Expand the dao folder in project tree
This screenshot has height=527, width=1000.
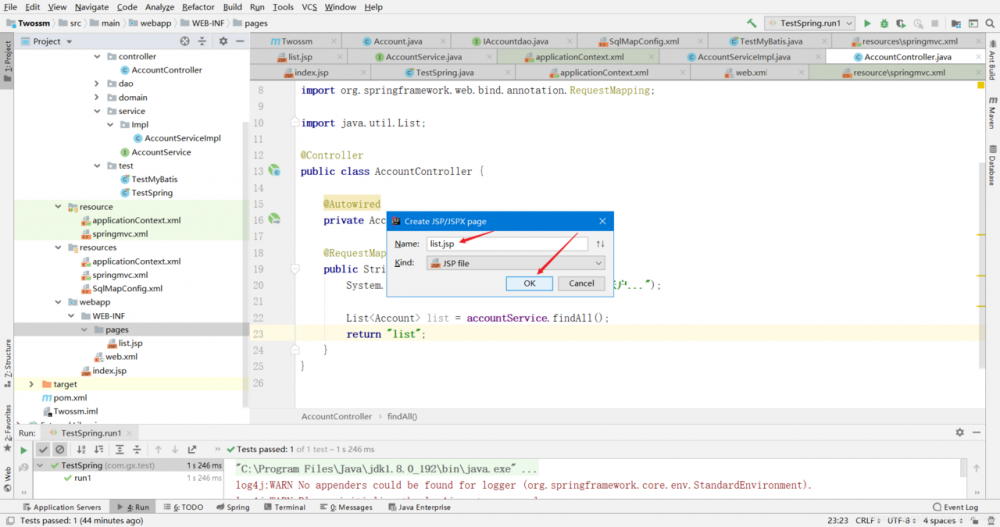[x=98, y=84]
